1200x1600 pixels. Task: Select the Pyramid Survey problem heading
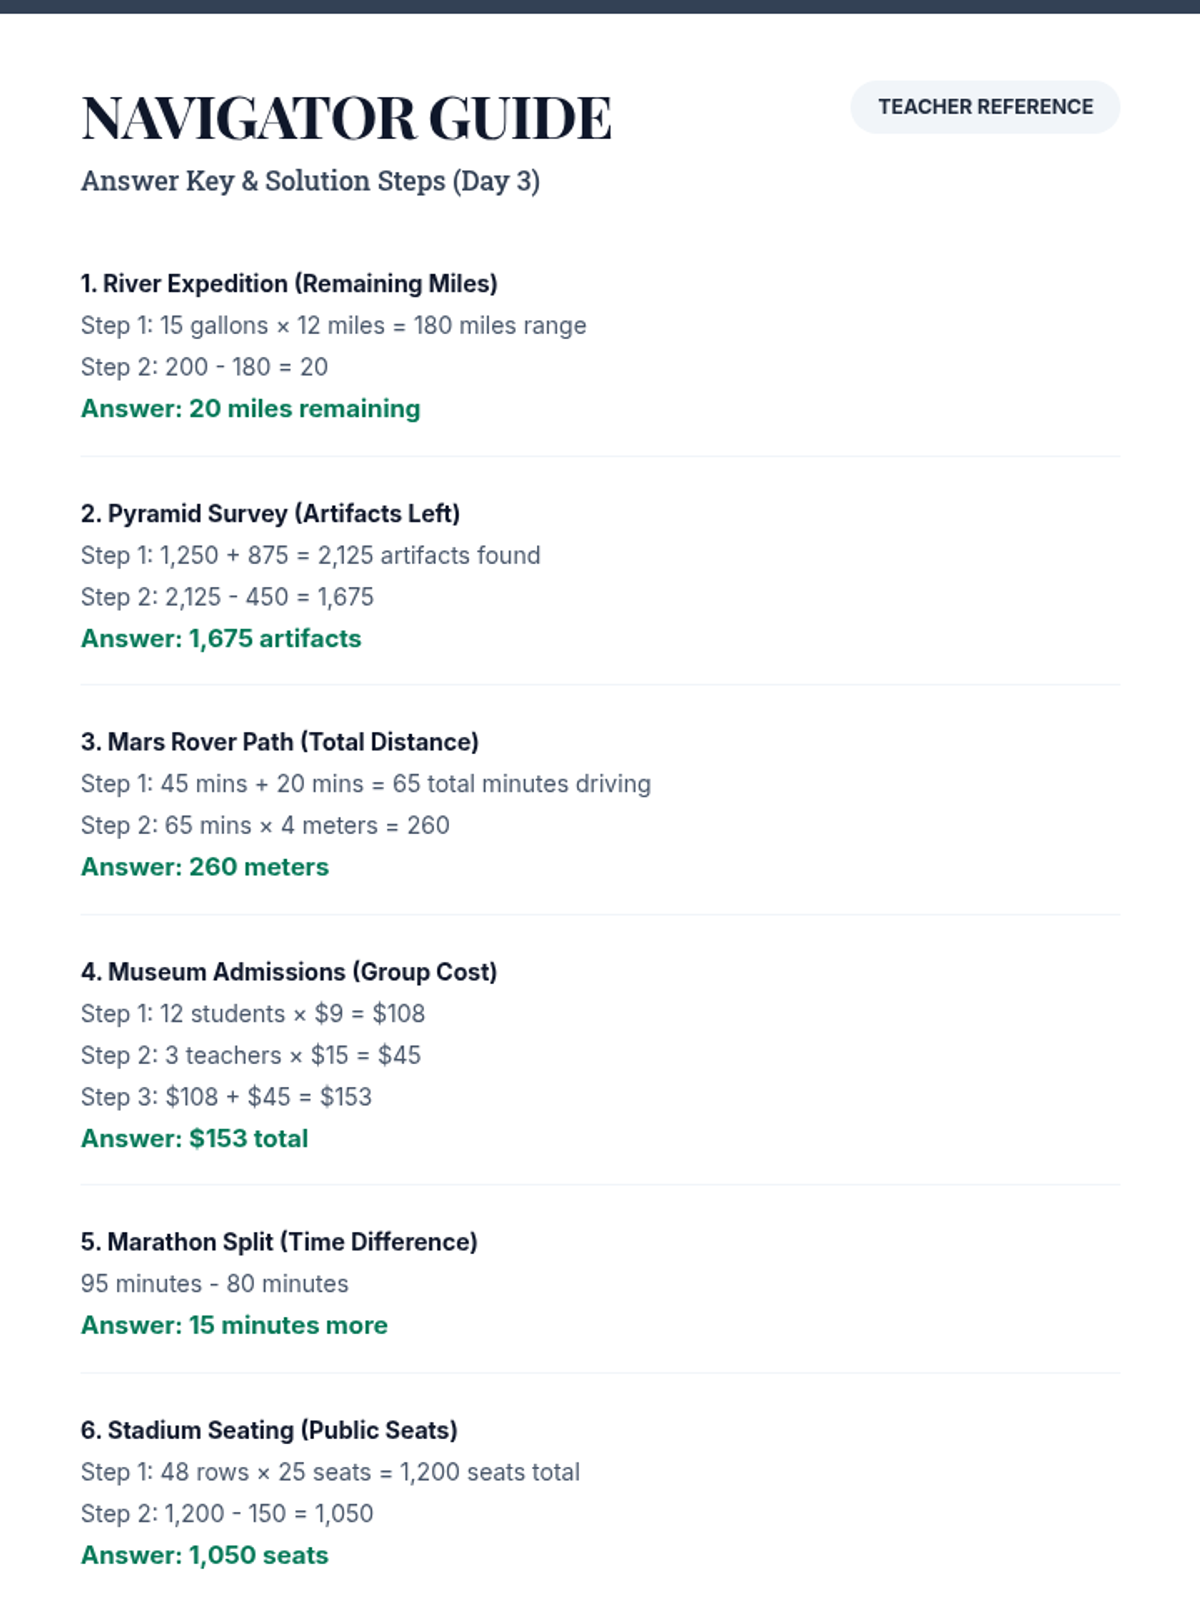pos(270,514)
